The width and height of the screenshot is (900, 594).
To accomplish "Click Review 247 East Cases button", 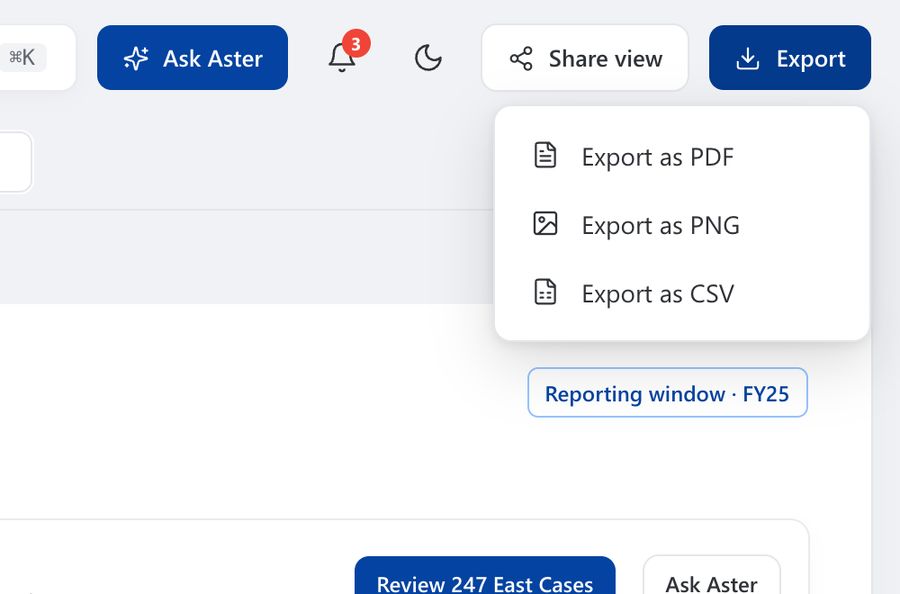I will coord(485,576).
